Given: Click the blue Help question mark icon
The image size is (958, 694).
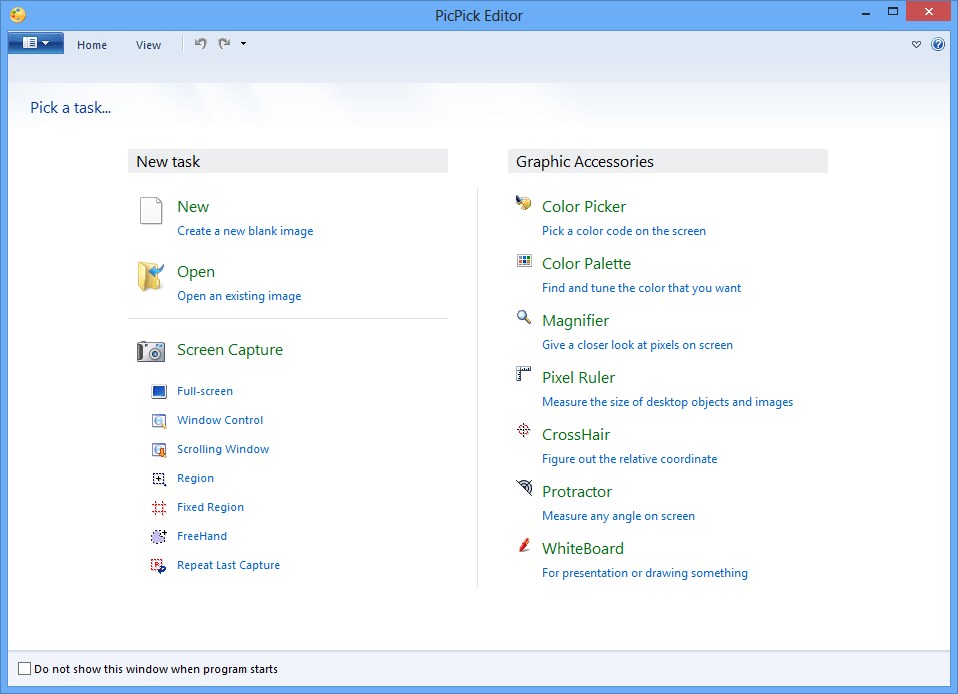Looking at the screenshot, I should point(938,44).
